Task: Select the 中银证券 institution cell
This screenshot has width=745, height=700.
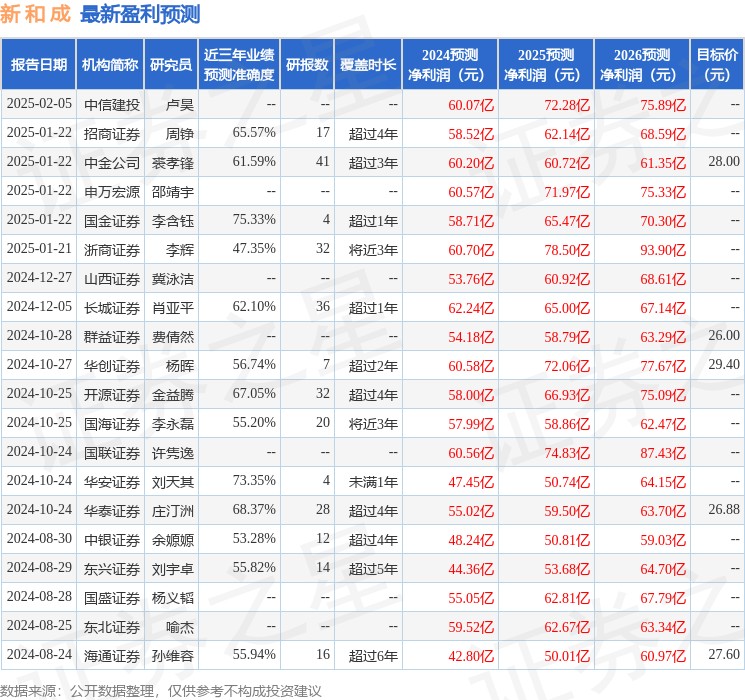Action: 112,540
